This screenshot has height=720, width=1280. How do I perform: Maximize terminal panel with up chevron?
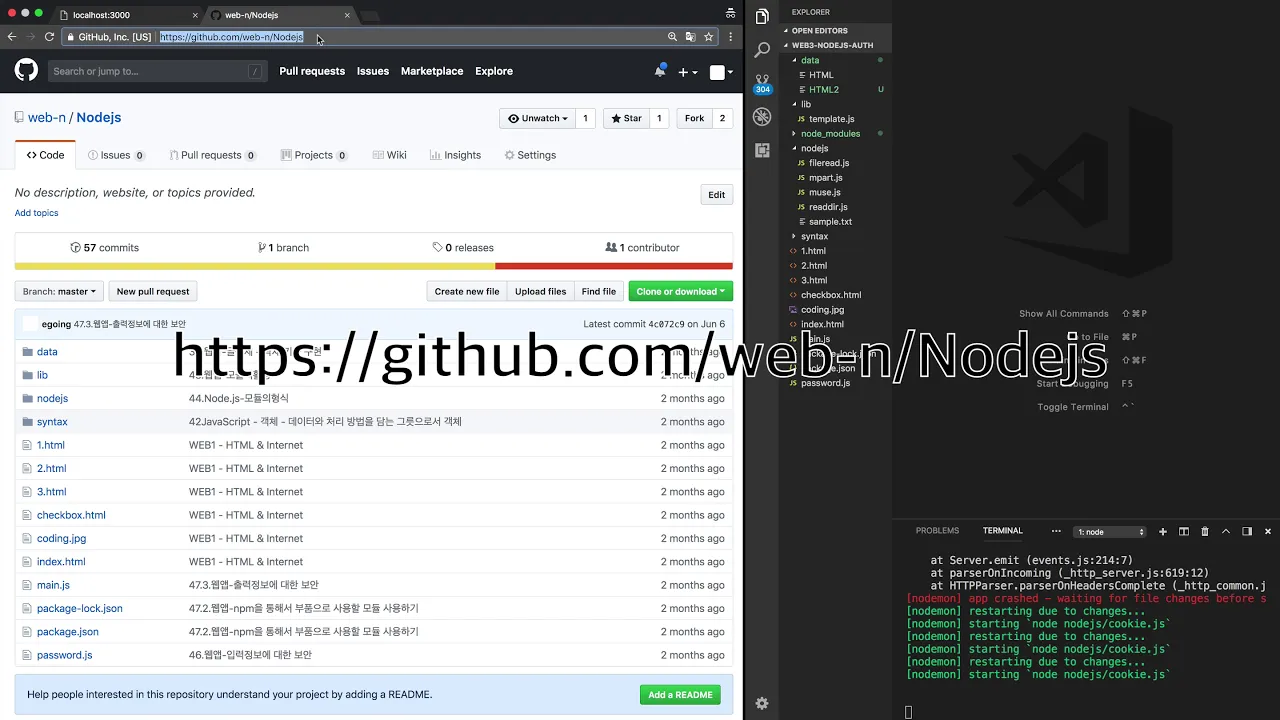(x=1226, y=531)
